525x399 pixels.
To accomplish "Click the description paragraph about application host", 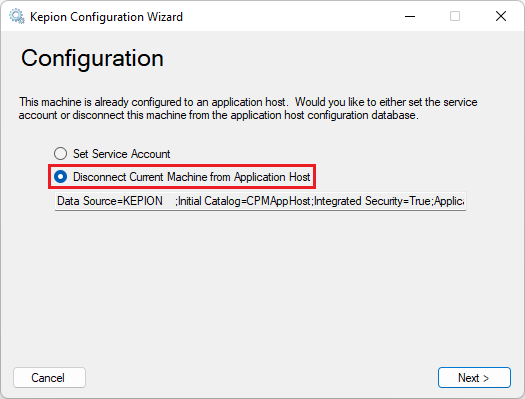I will tap(248, 108).
